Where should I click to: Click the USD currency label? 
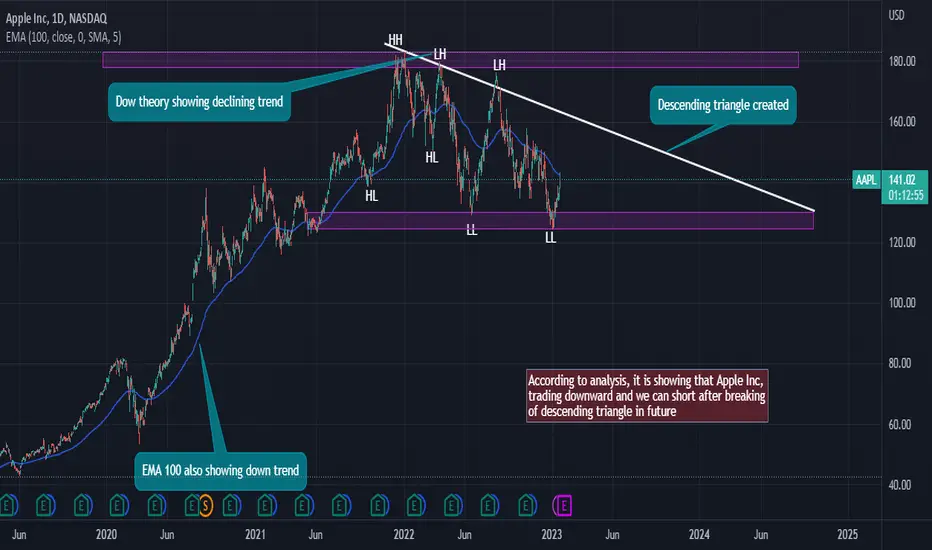pos(896,15)
